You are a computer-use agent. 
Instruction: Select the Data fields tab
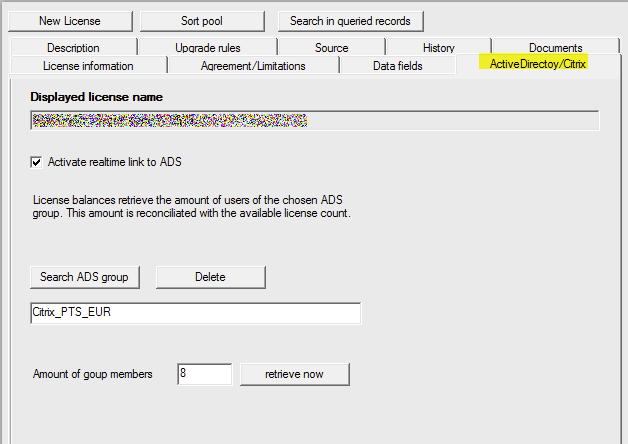(x=397, y=66)
